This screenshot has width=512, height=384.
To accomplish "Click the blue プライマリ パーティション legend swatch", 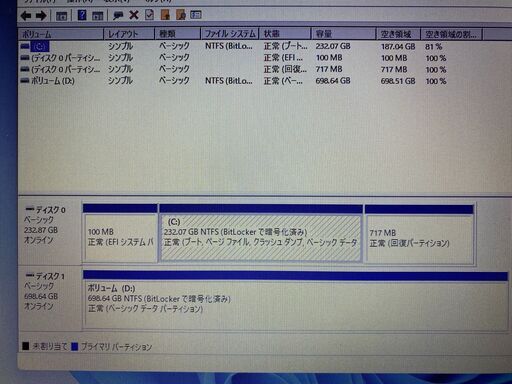I will point(75,347).
